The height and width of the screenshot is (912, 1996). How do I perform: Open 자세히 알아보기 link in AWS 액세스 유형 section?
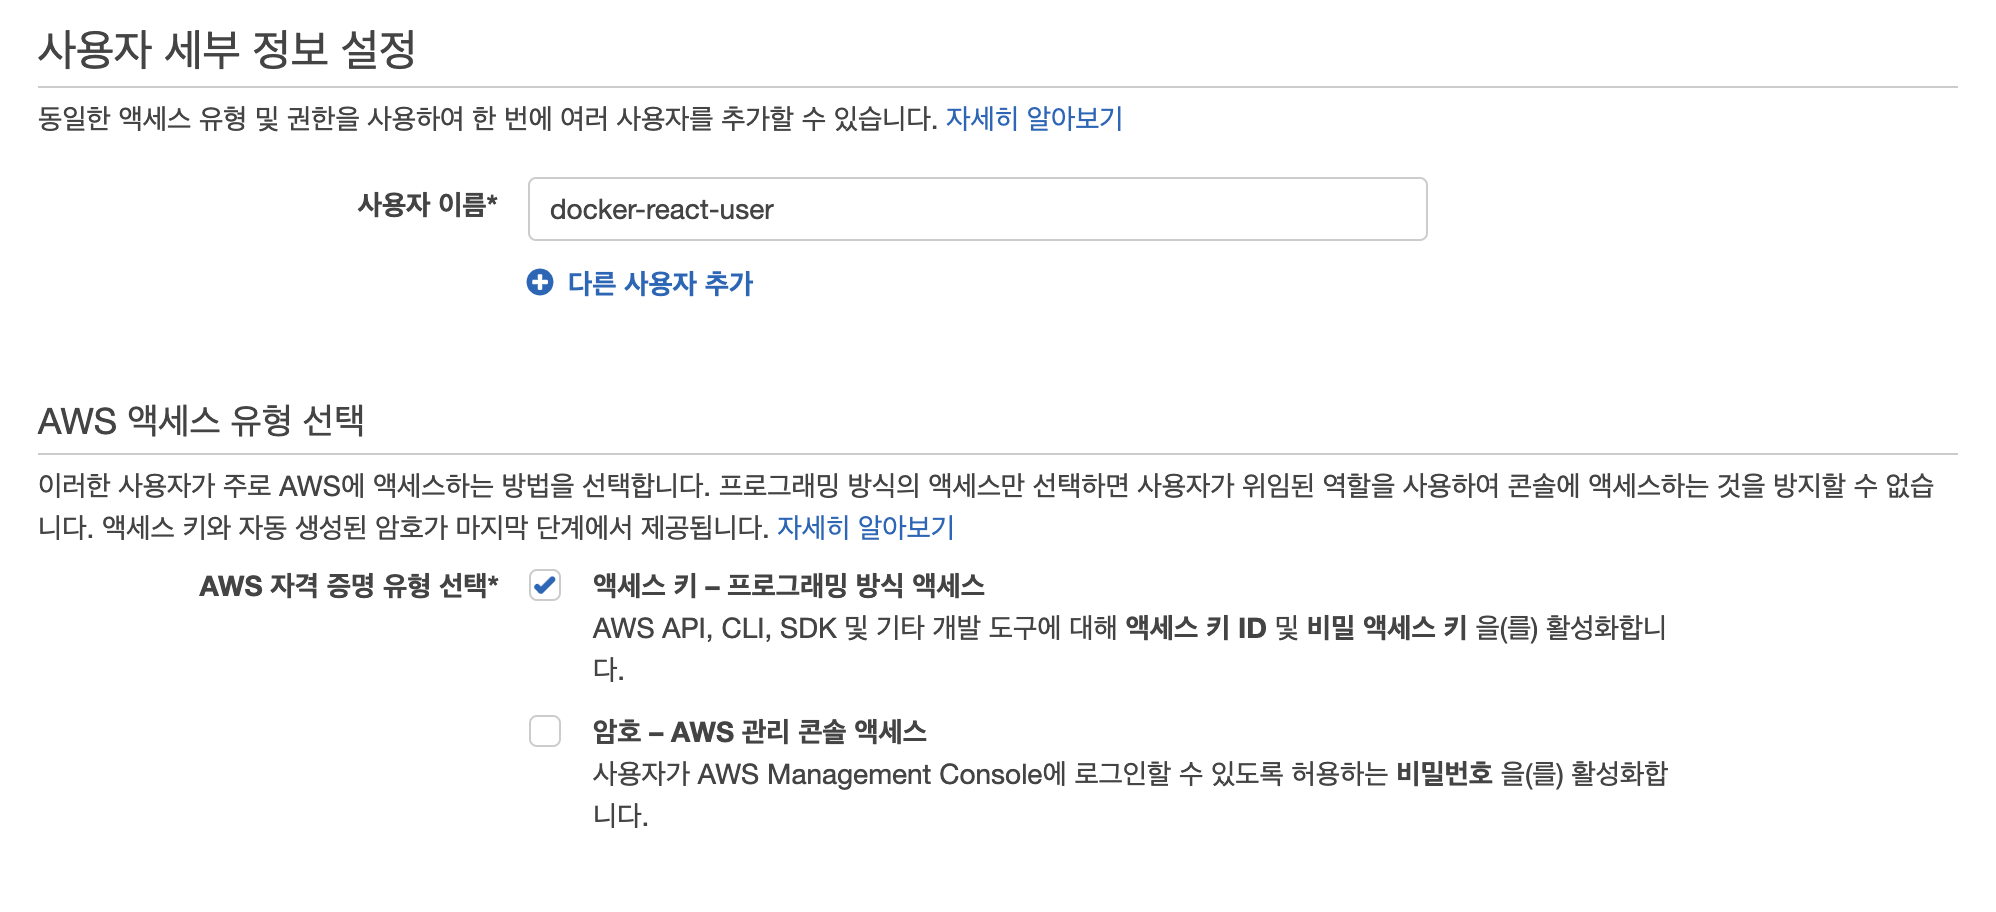(x=866, y=527)
